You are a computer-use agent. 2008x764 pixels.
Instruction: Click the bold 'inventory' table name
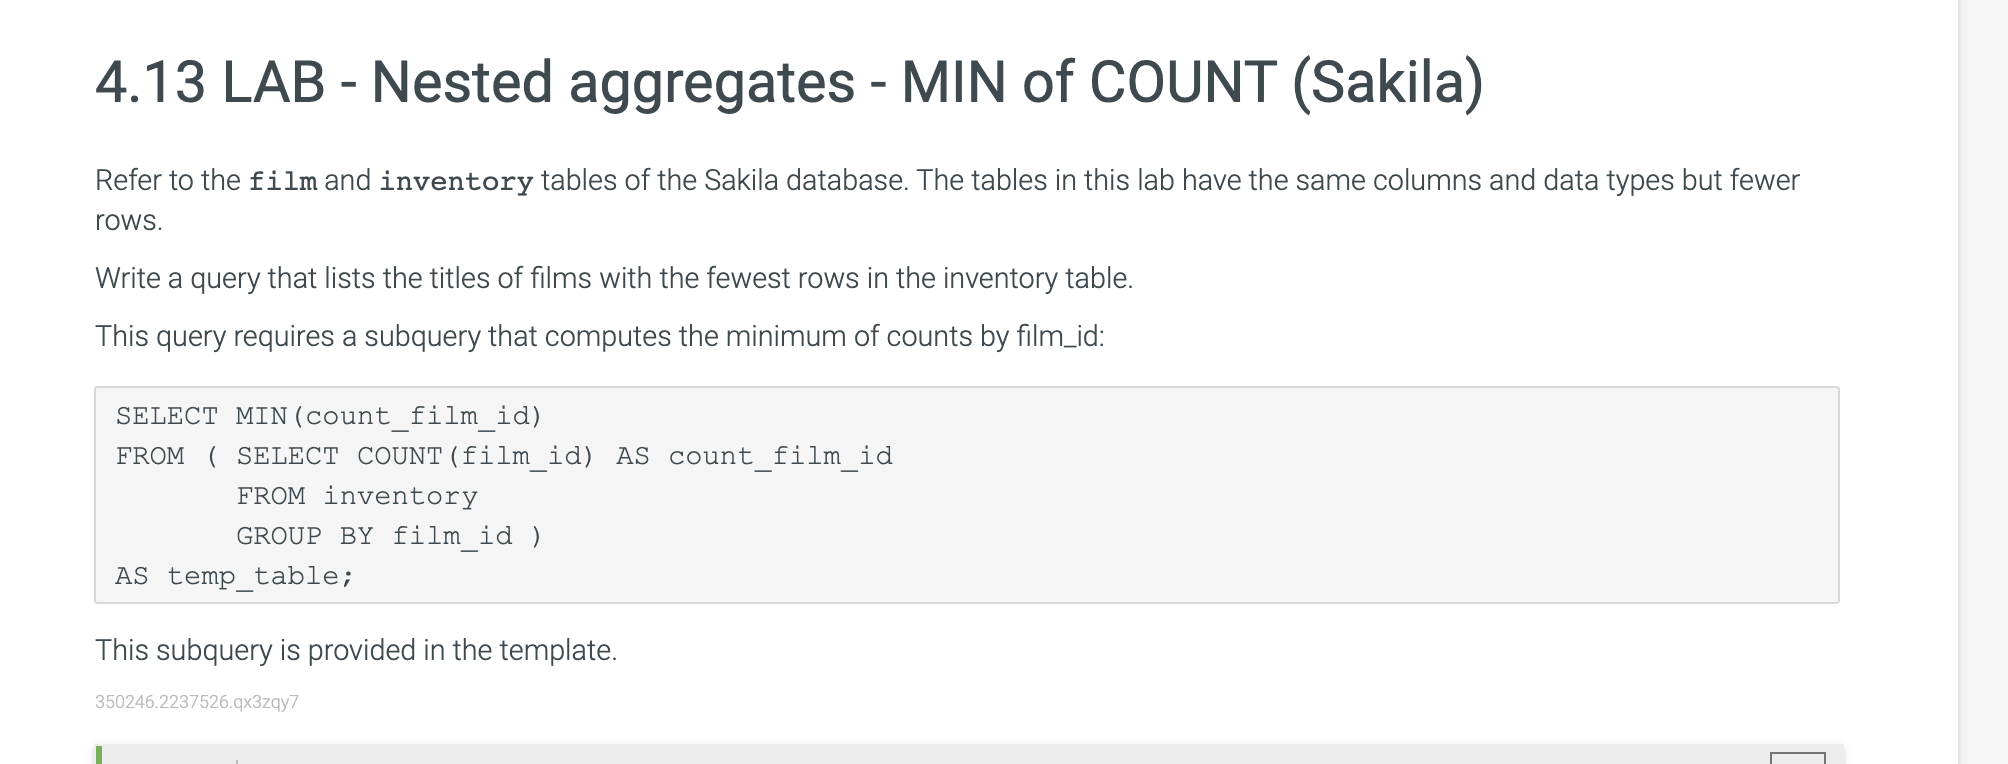[456, 181]
